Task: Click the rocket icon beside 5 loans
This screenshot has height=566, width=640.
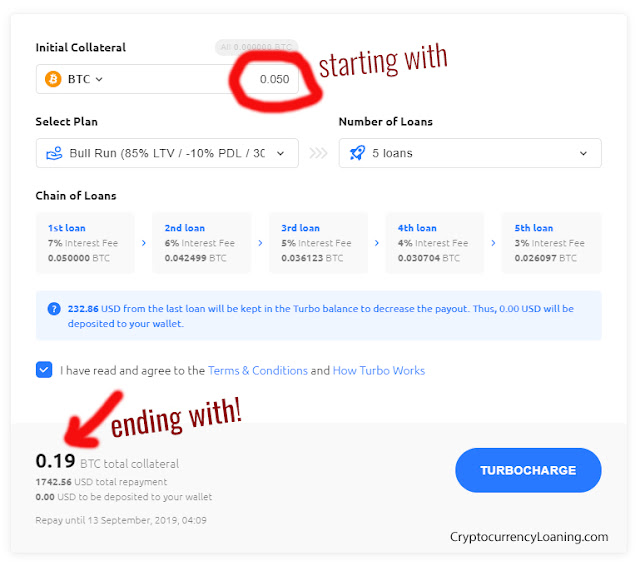Action: [358, 153]
